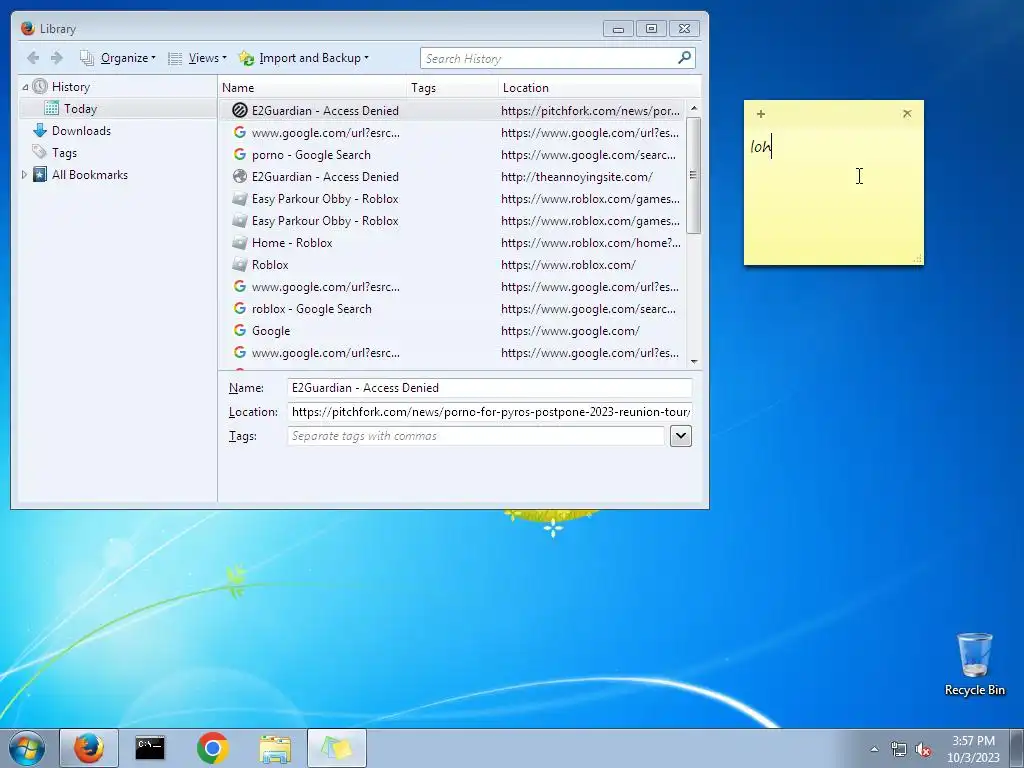Open the Views menu

point(197,58)
